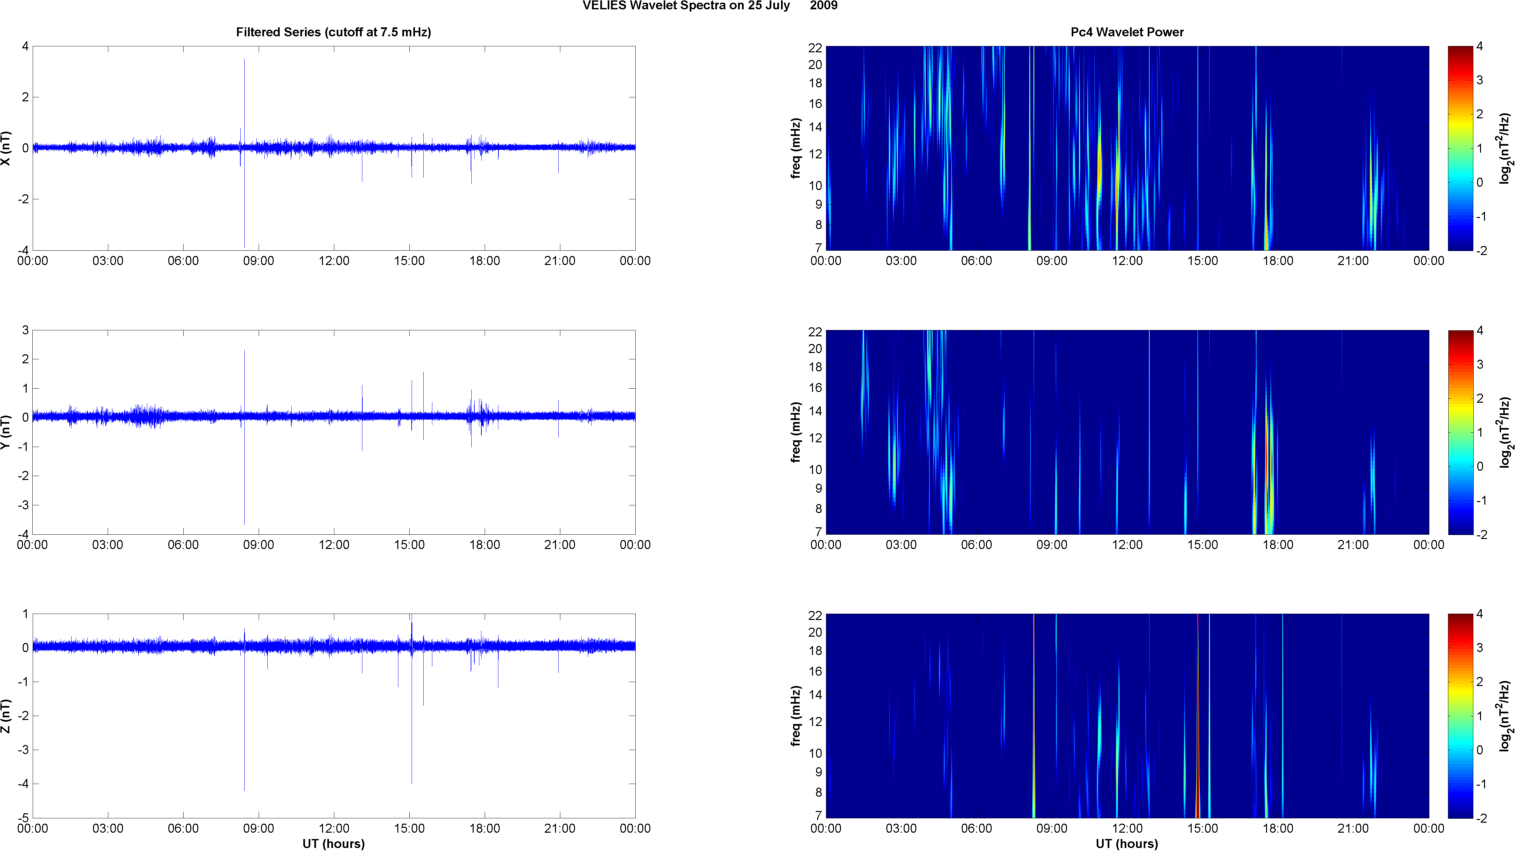Click the Y (nT) axis label

tap(8, 432)
